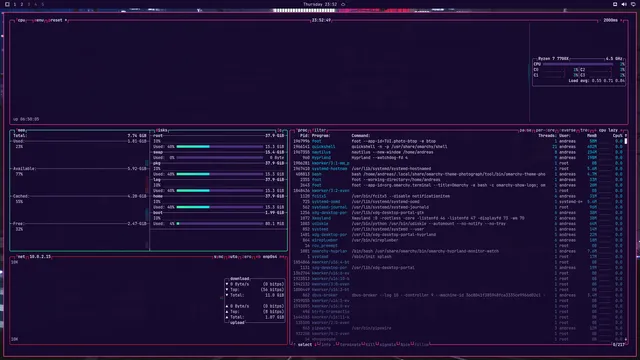Click the User column header
This screenshot has width=640, height=360.
[x=565, y=136]
